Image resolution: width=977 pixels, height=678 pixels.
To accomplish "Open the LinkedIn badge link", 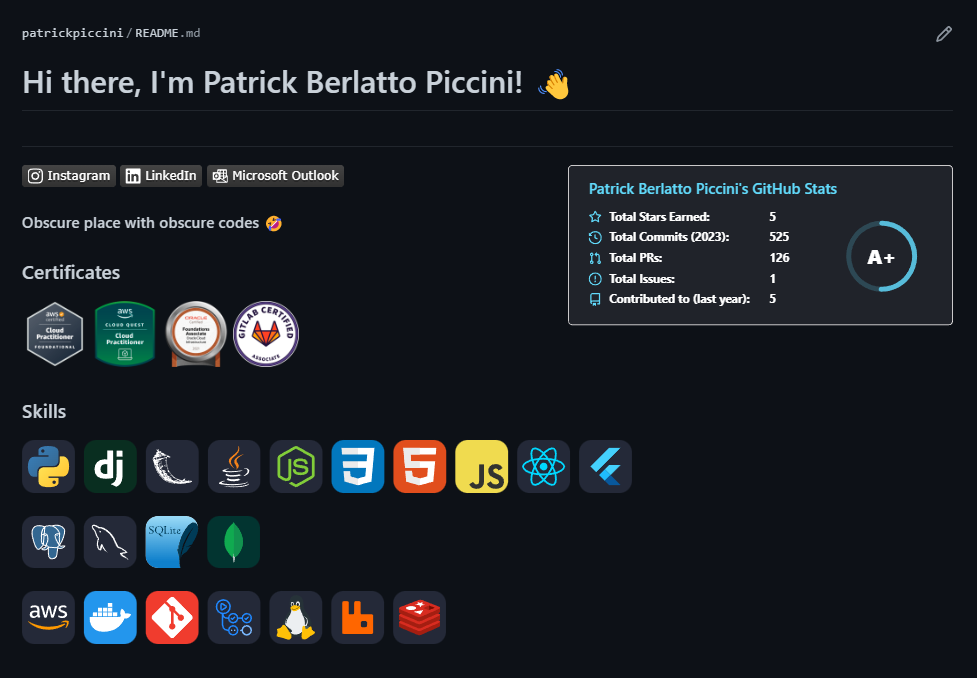I will (x=161, y=176).
